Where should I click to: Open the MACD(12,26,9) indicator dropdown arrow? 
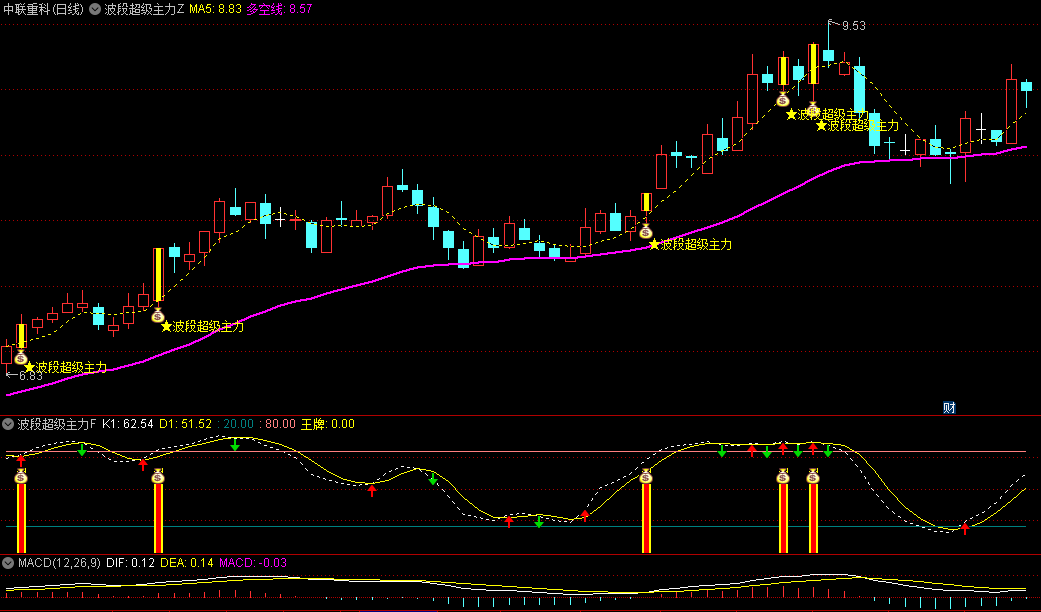click(8, 563)
